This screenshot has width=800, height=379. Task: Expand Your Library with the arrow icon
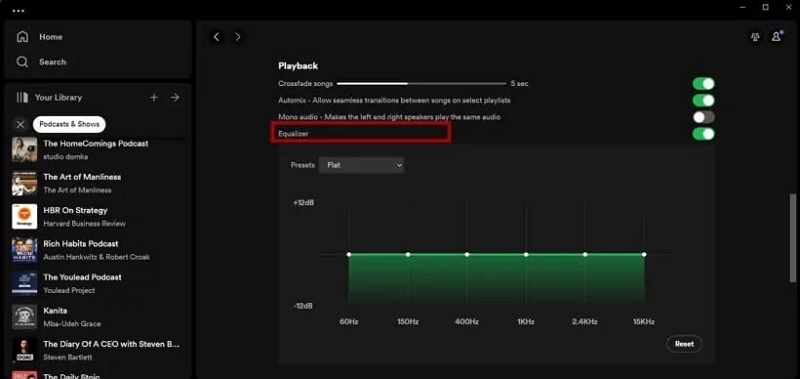click(x=175, y=97)
